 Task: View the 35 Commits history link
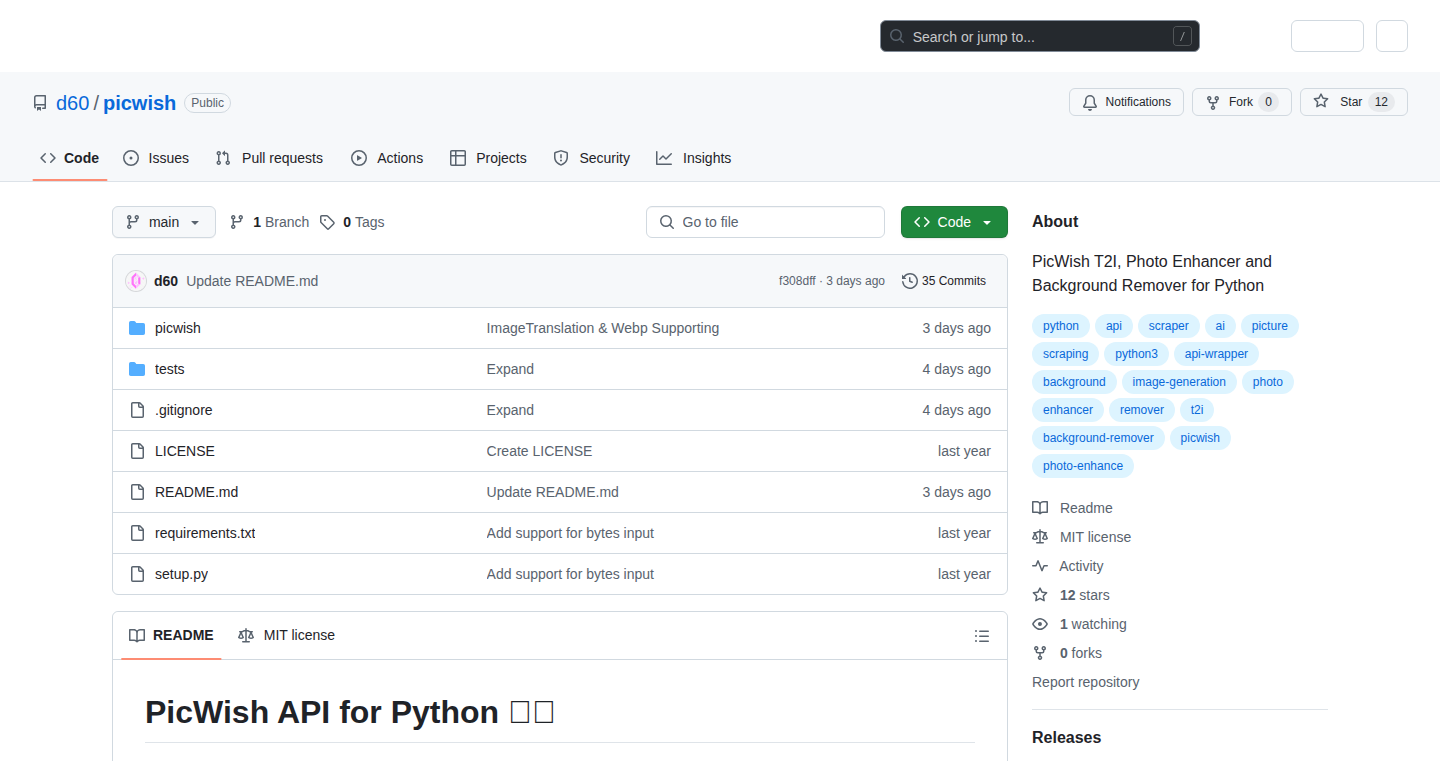[944, 281]
